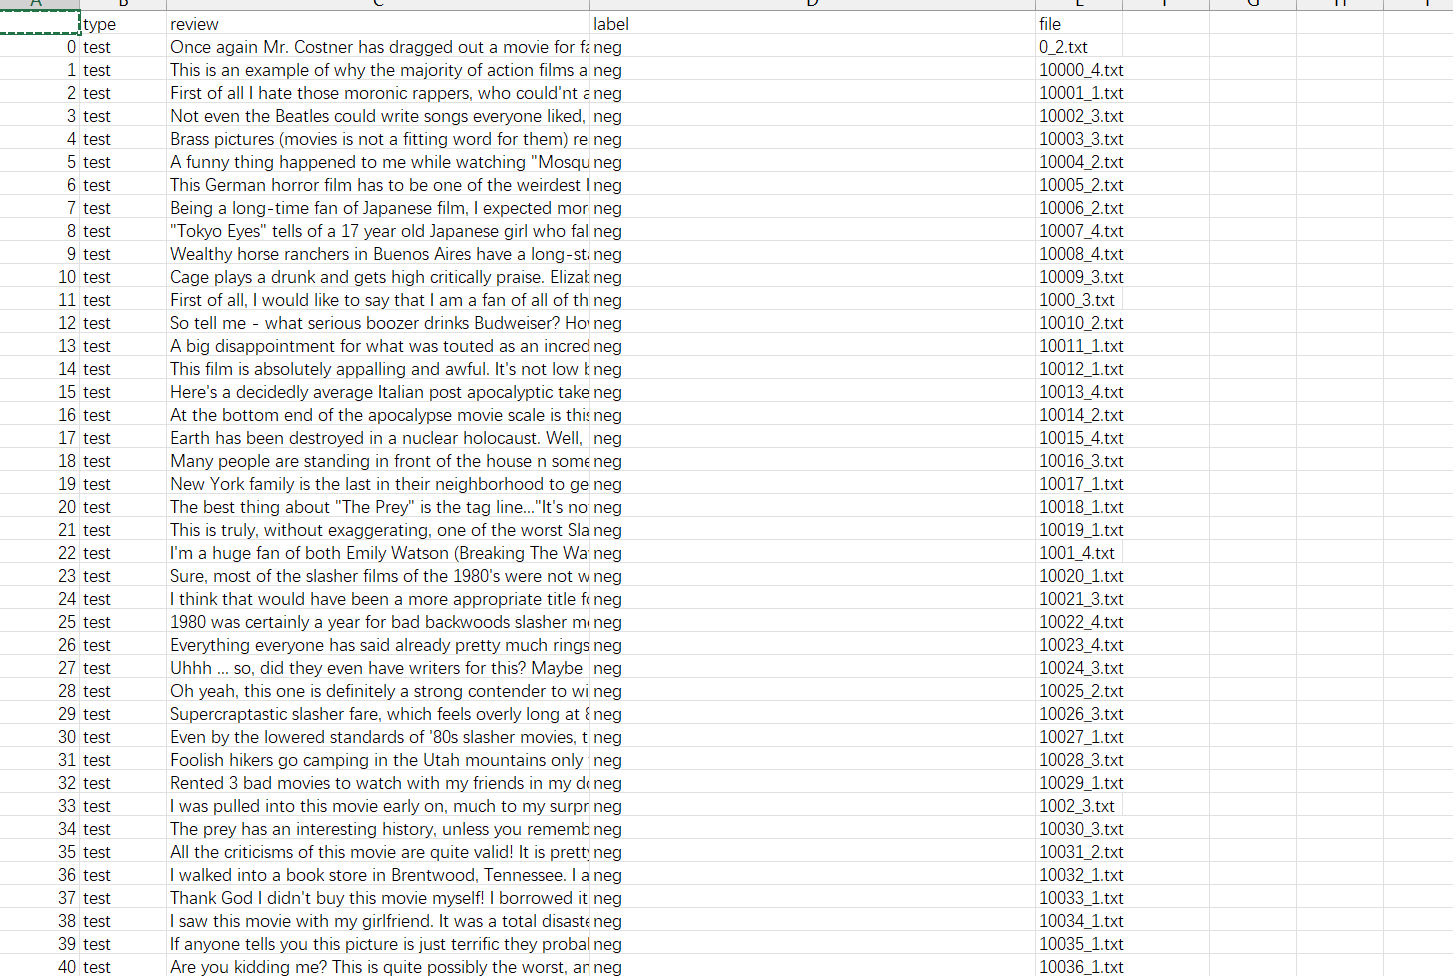Select the file cell 1002_3.txt

pyautogui.click(x=1079, y=806)
